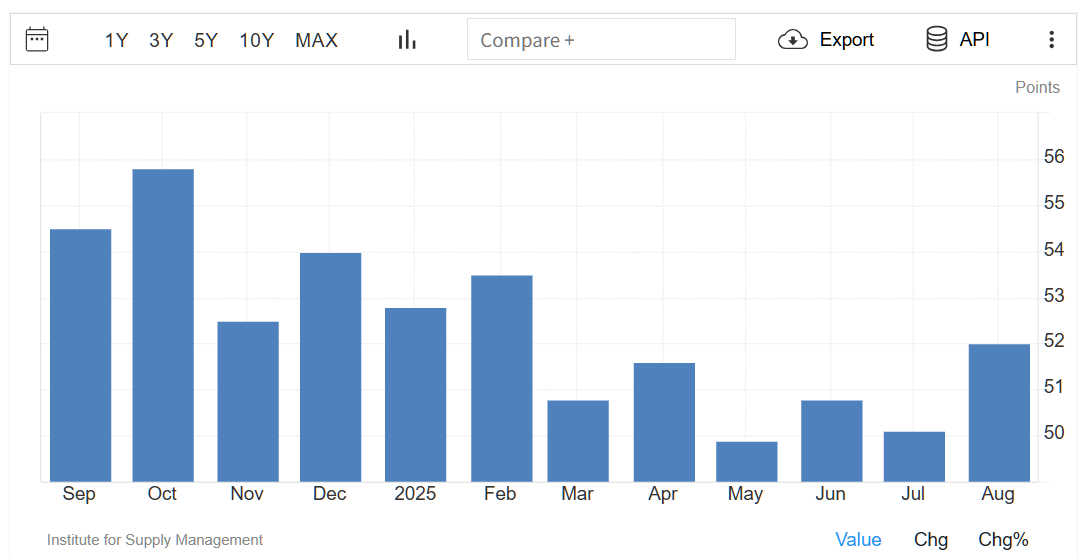Screen dimensions: 1089x558
Task: Switch to the Chg tab
Action: coord(931,539)
